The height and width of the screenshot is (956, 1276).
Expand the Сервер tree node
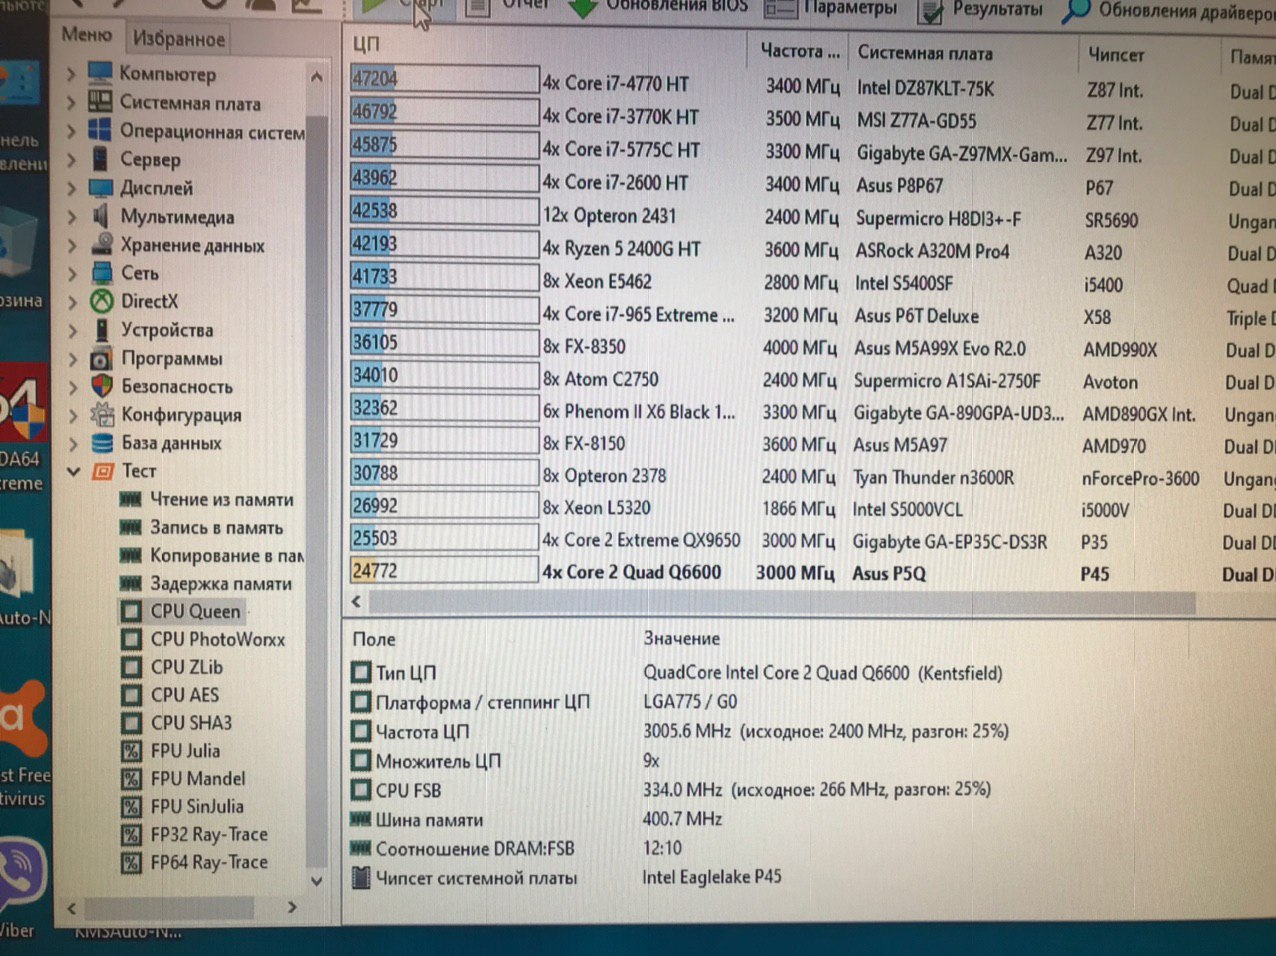pos(71,160)
